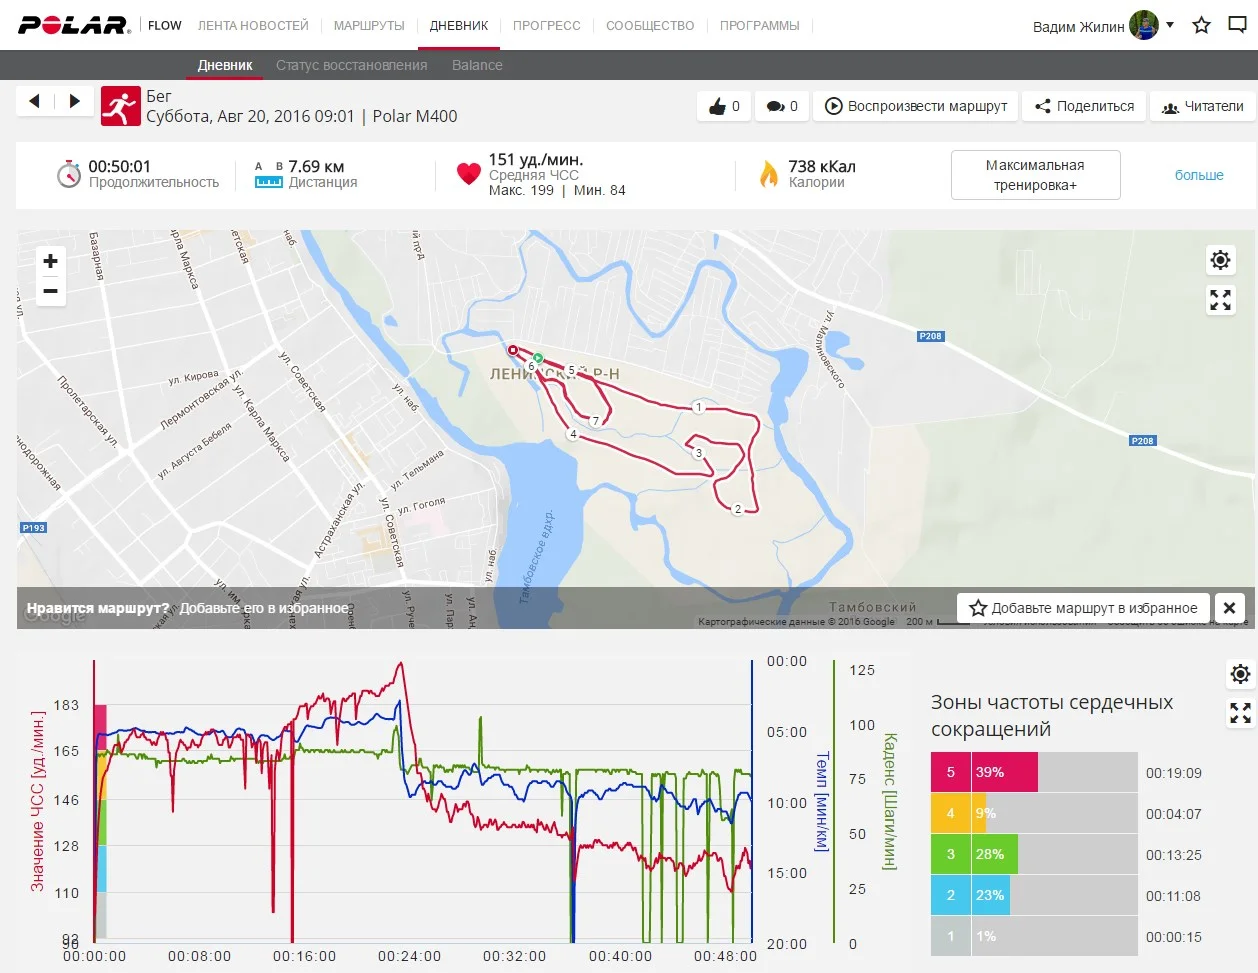Click heart rate zone 2 bar (23%)
The image size is (1258, 973).
click(x=1034, y=895)
